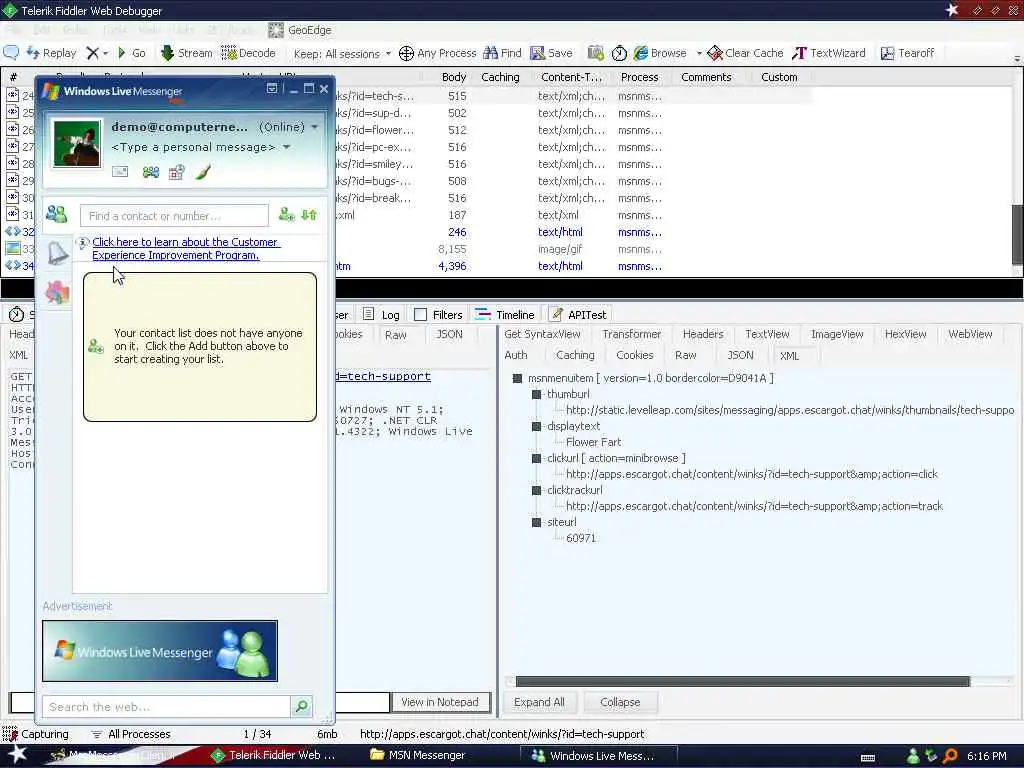1024x768 pixels.
Task: Click the Messenger display picture
Action: coord(77,144)
